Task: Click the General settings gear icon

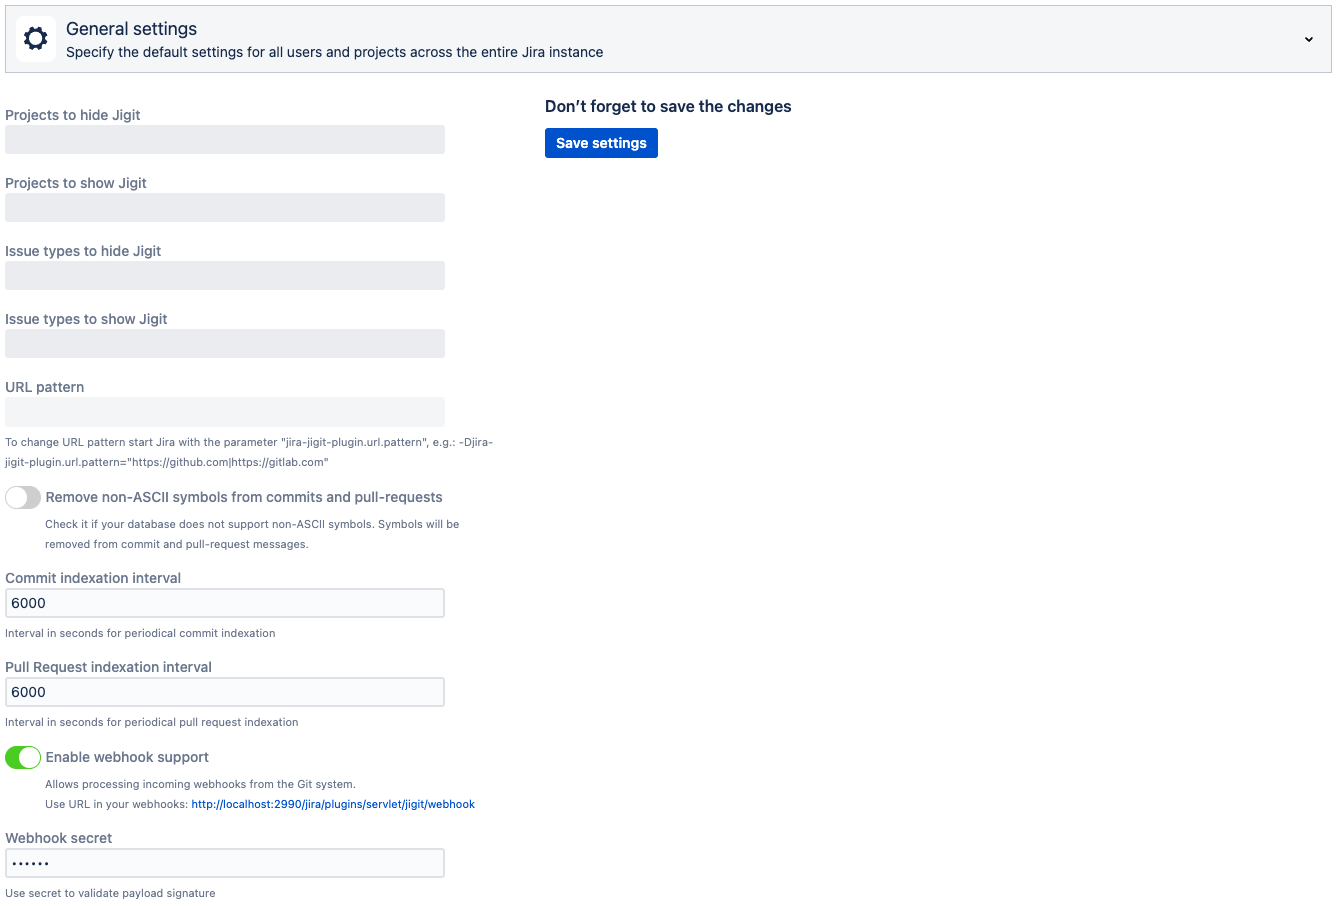Action: coord(36,39)
